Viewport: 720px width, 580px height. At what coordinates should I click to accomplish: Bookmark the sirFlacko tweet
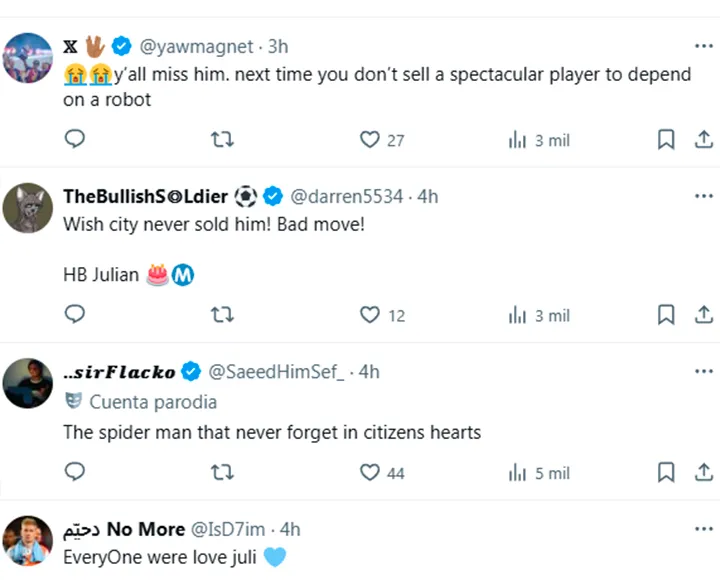tap(666, 472)
